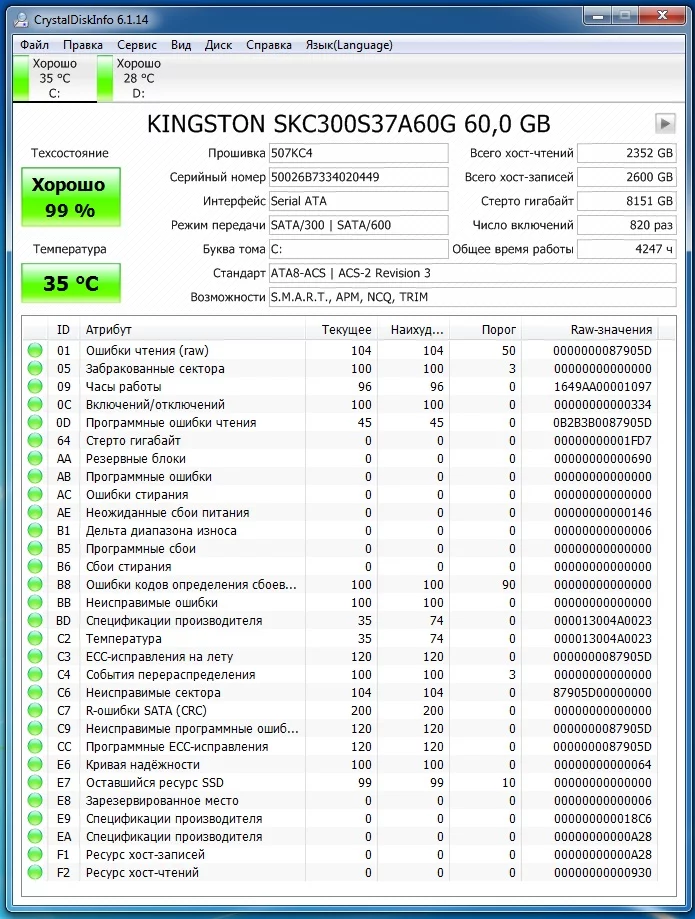Sort by the ID column header

pos(63,330)
